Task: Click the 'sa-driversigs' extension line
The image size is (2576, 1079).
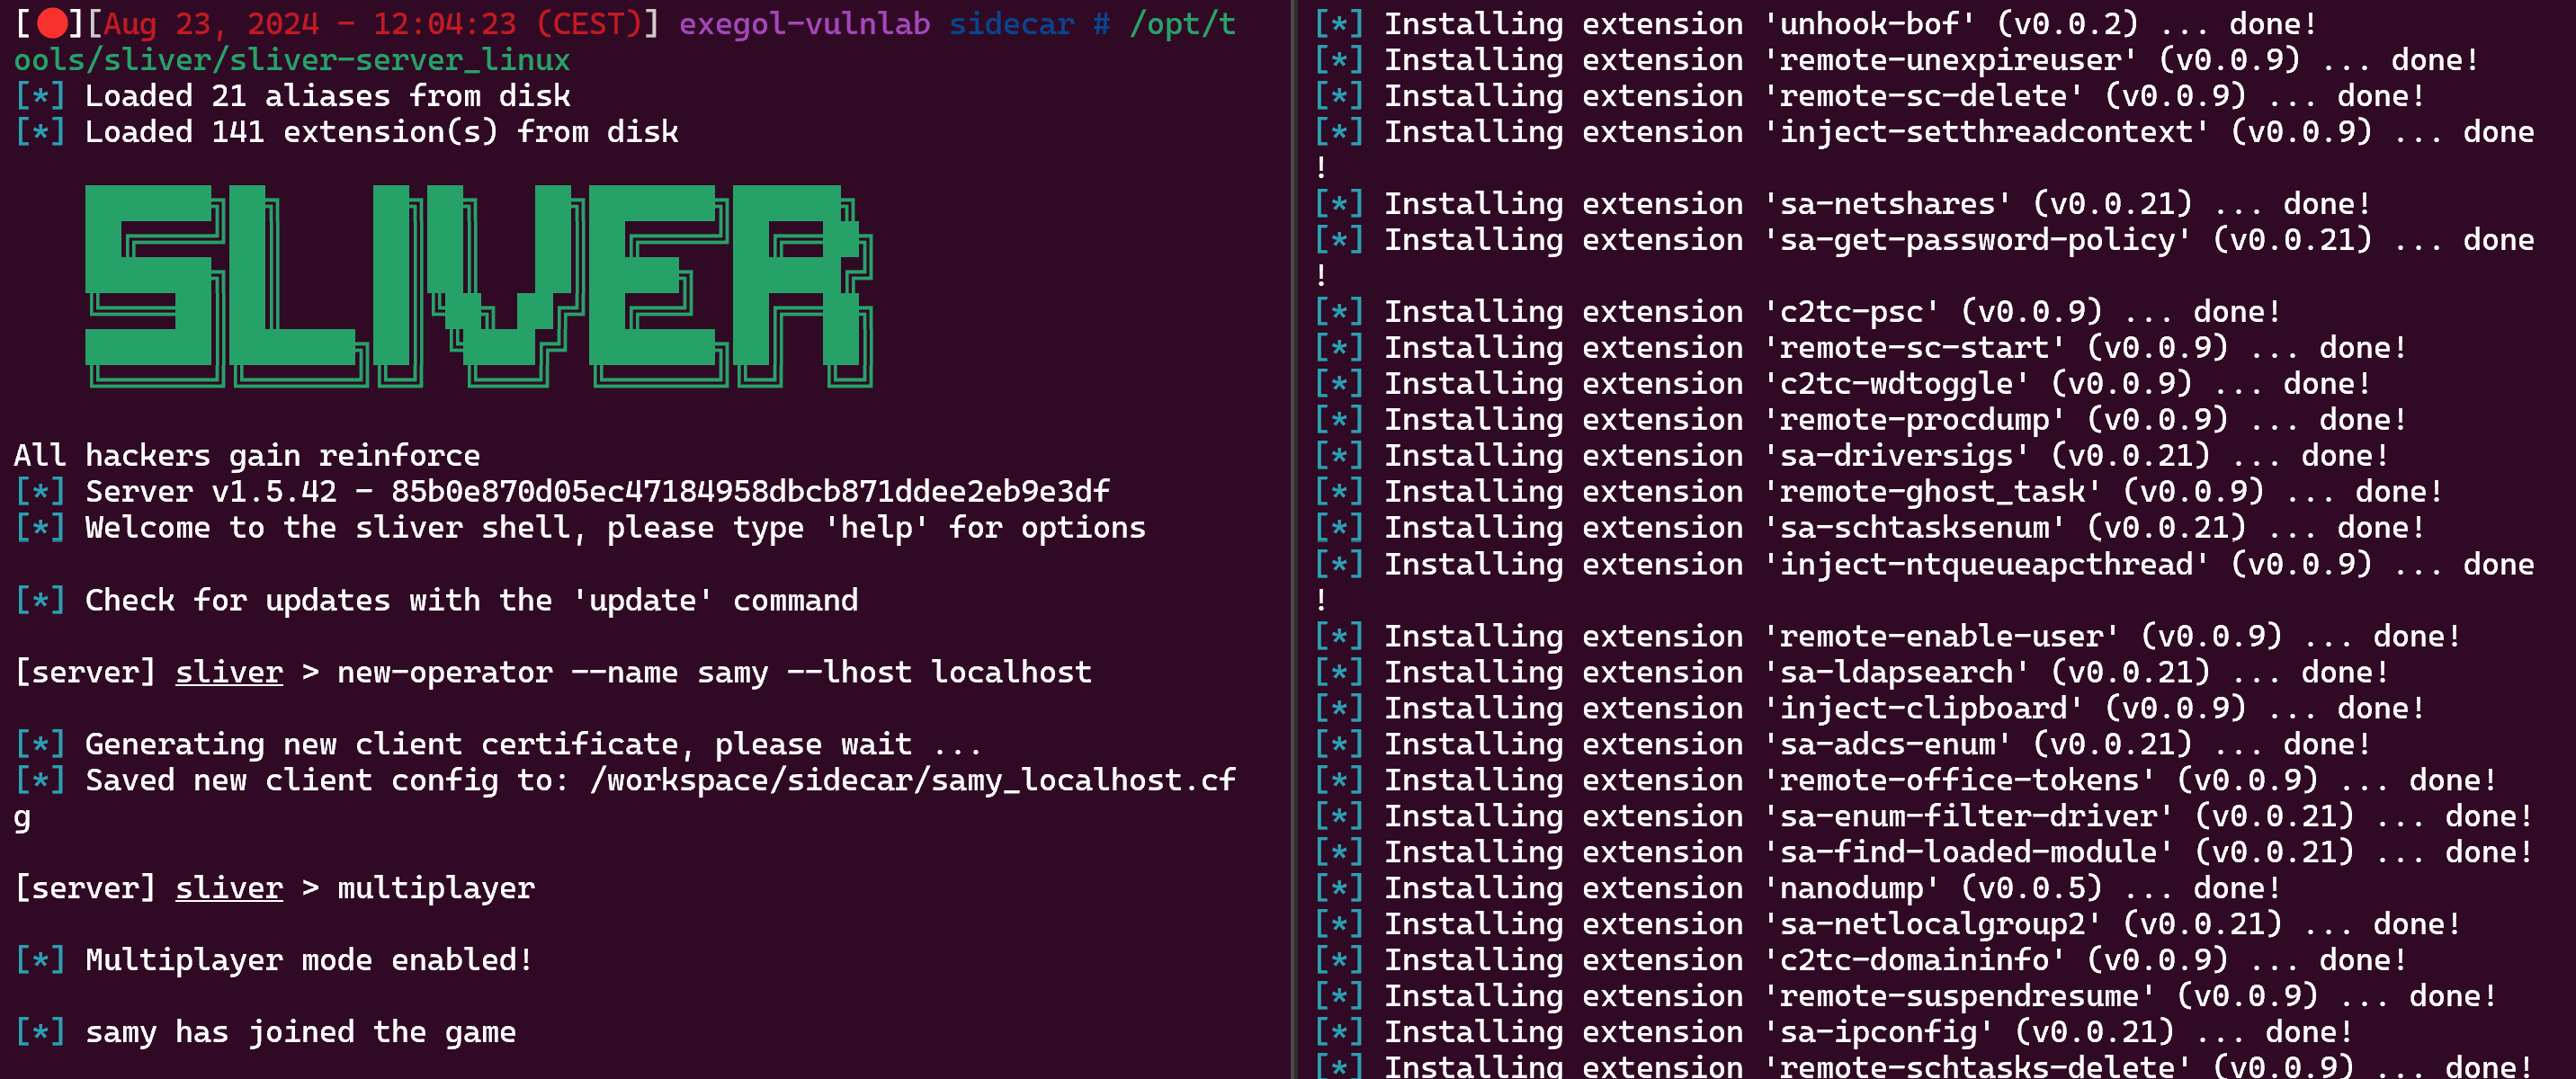Action: click(1851, 456)
